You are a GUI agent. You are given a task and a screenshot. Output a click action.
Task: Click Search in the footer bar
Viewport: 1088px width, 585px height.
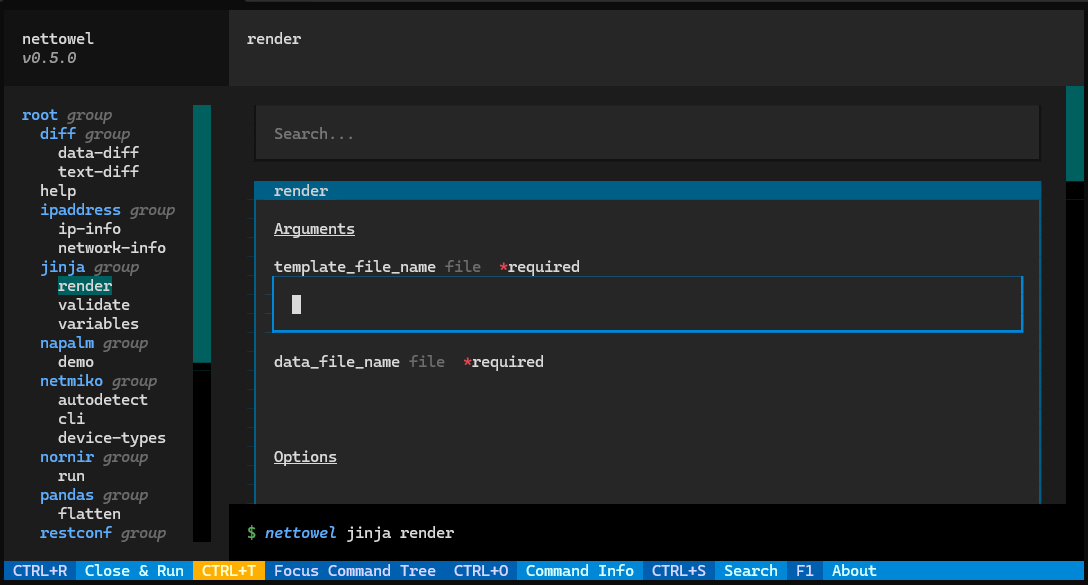(751, 571)
